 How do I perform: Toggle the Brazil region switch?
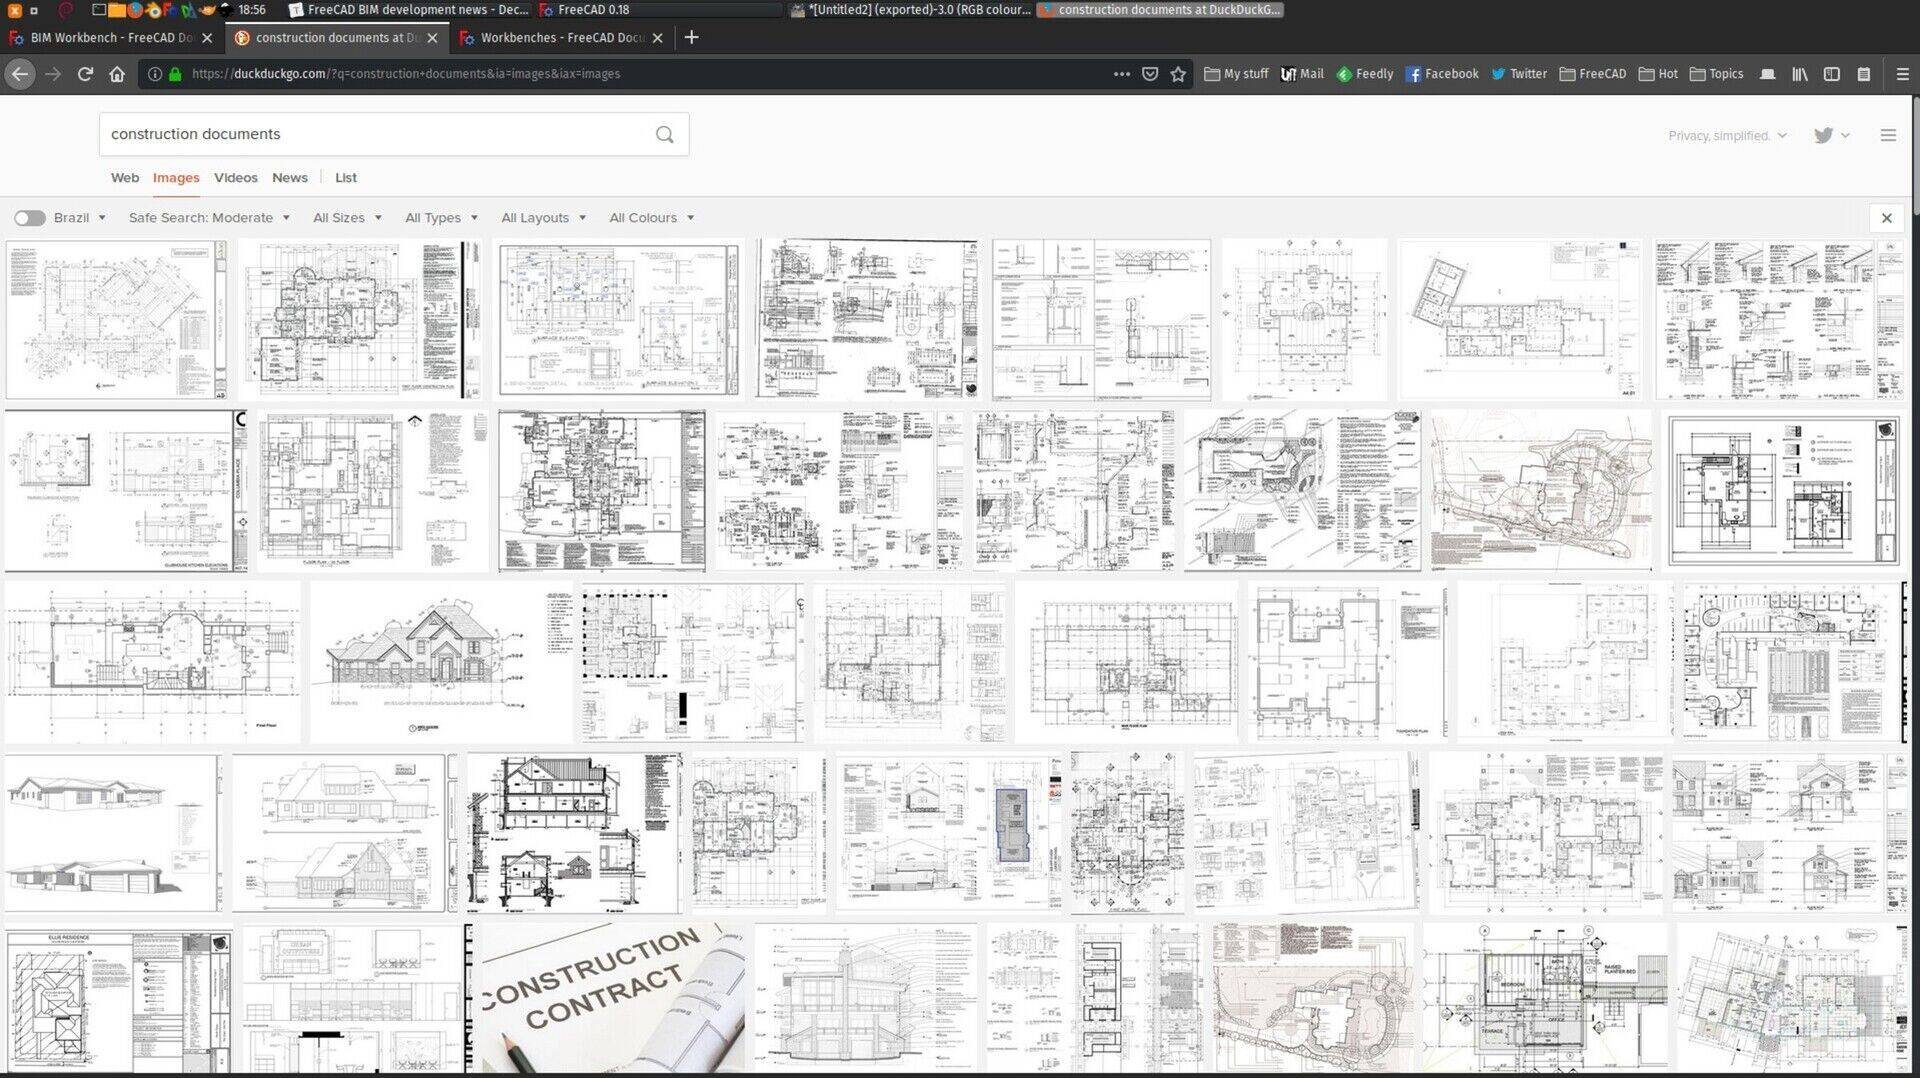point(30,217)
